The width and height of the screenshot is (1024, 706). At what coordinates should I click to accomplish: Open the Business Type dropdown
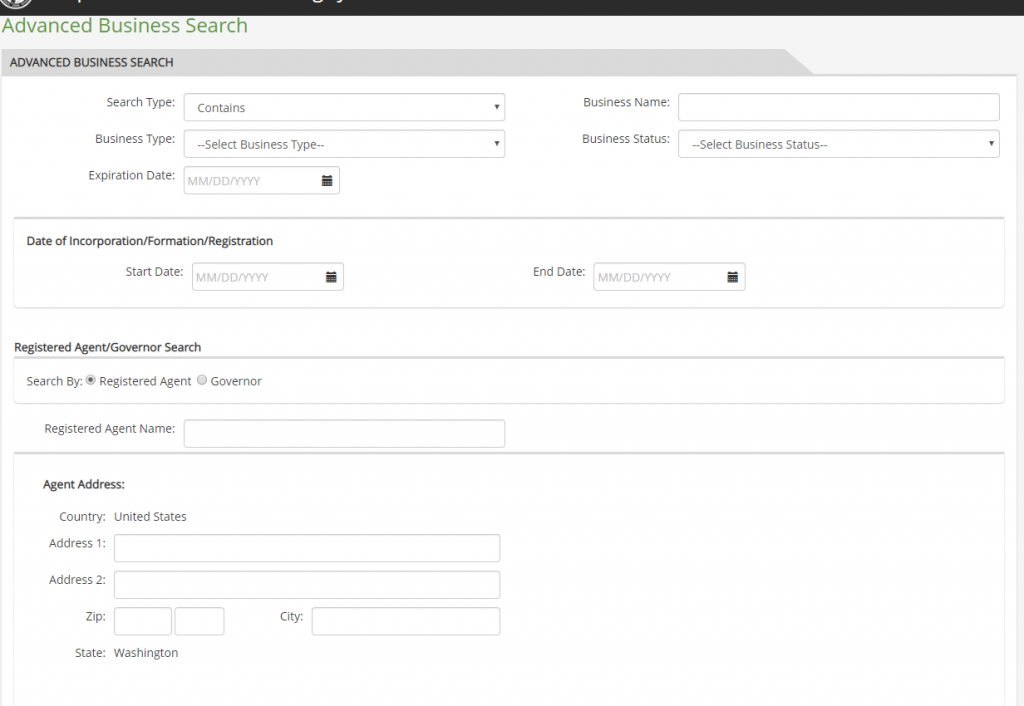coord(344,144)
